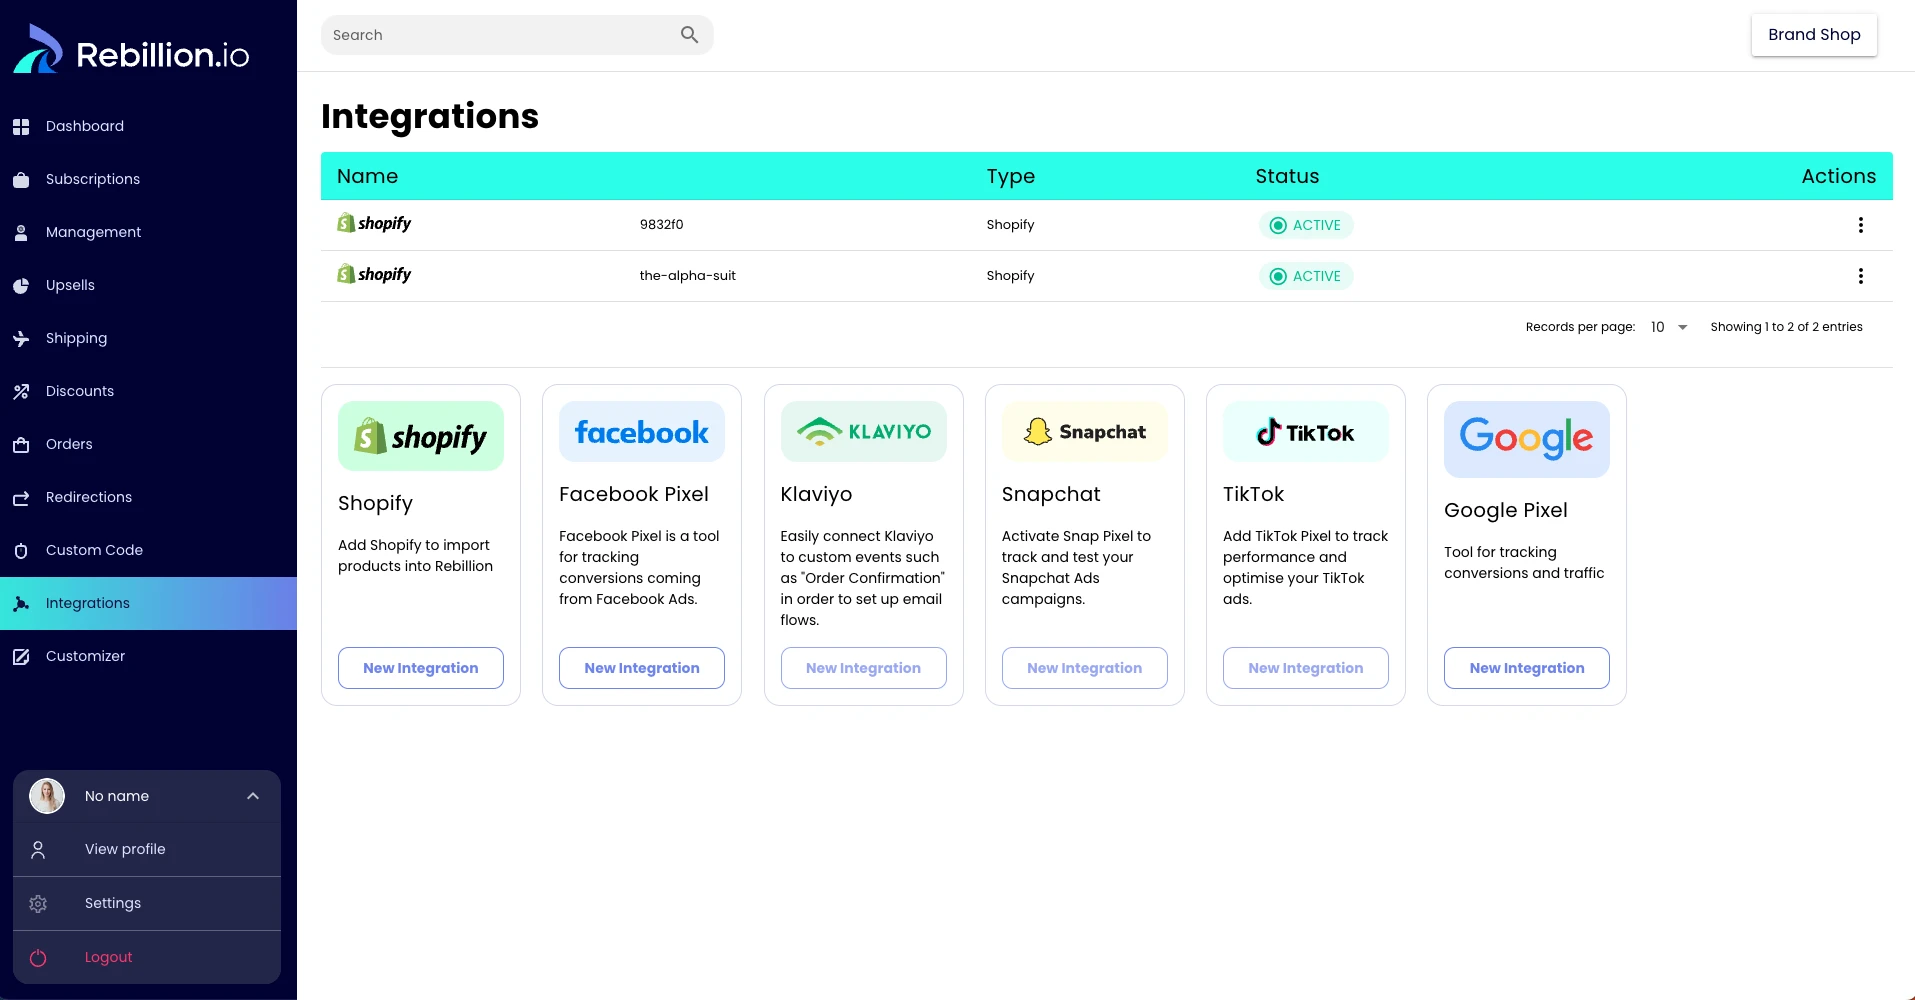Click Shopify logo in 9832f0 row

pyautogui.click(x=374, y=223)
